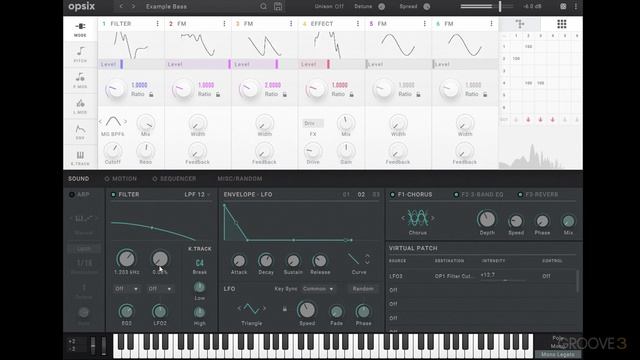Open the PITCH page in sidebar
Screen dimensions: 640x360
[80, 54]
